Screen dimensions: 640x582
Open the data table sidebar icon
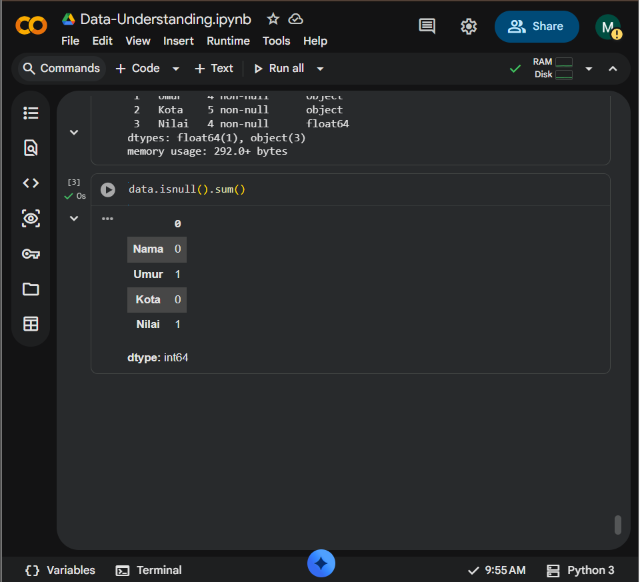(31, 324)
